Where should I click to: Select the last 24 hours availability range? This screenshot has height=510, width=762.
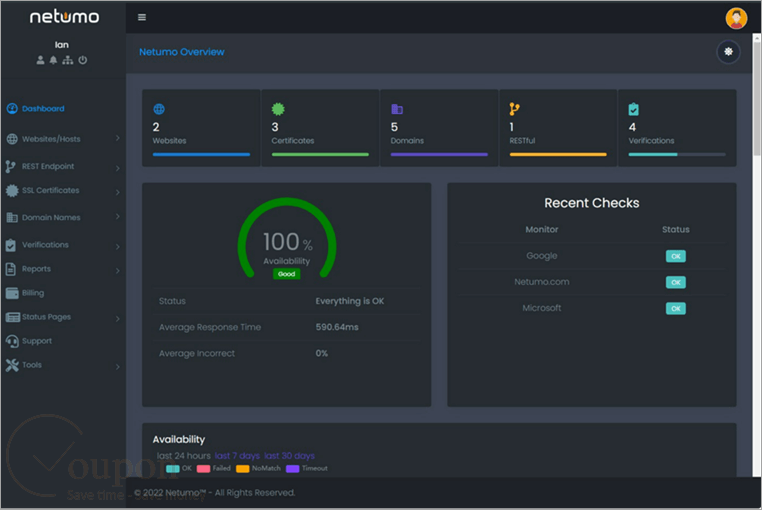[183, 456]
